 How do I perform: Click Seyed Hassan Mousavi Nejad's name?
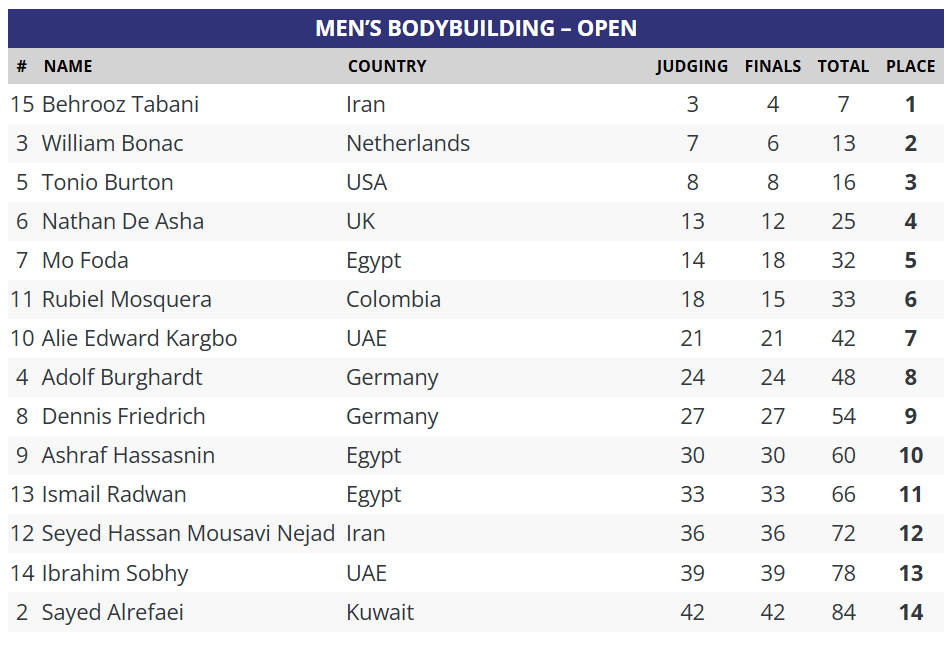(x=188, y=534)
